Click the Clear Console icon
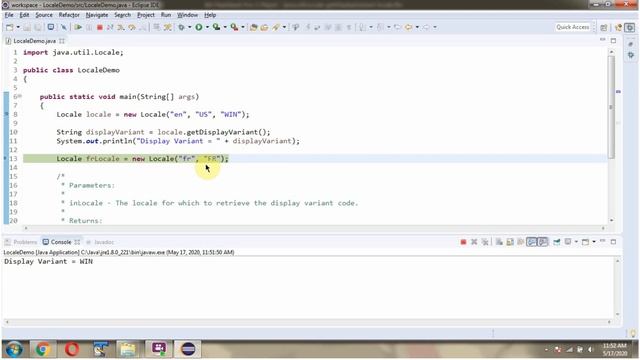640x360 pixels. [499, 242]
